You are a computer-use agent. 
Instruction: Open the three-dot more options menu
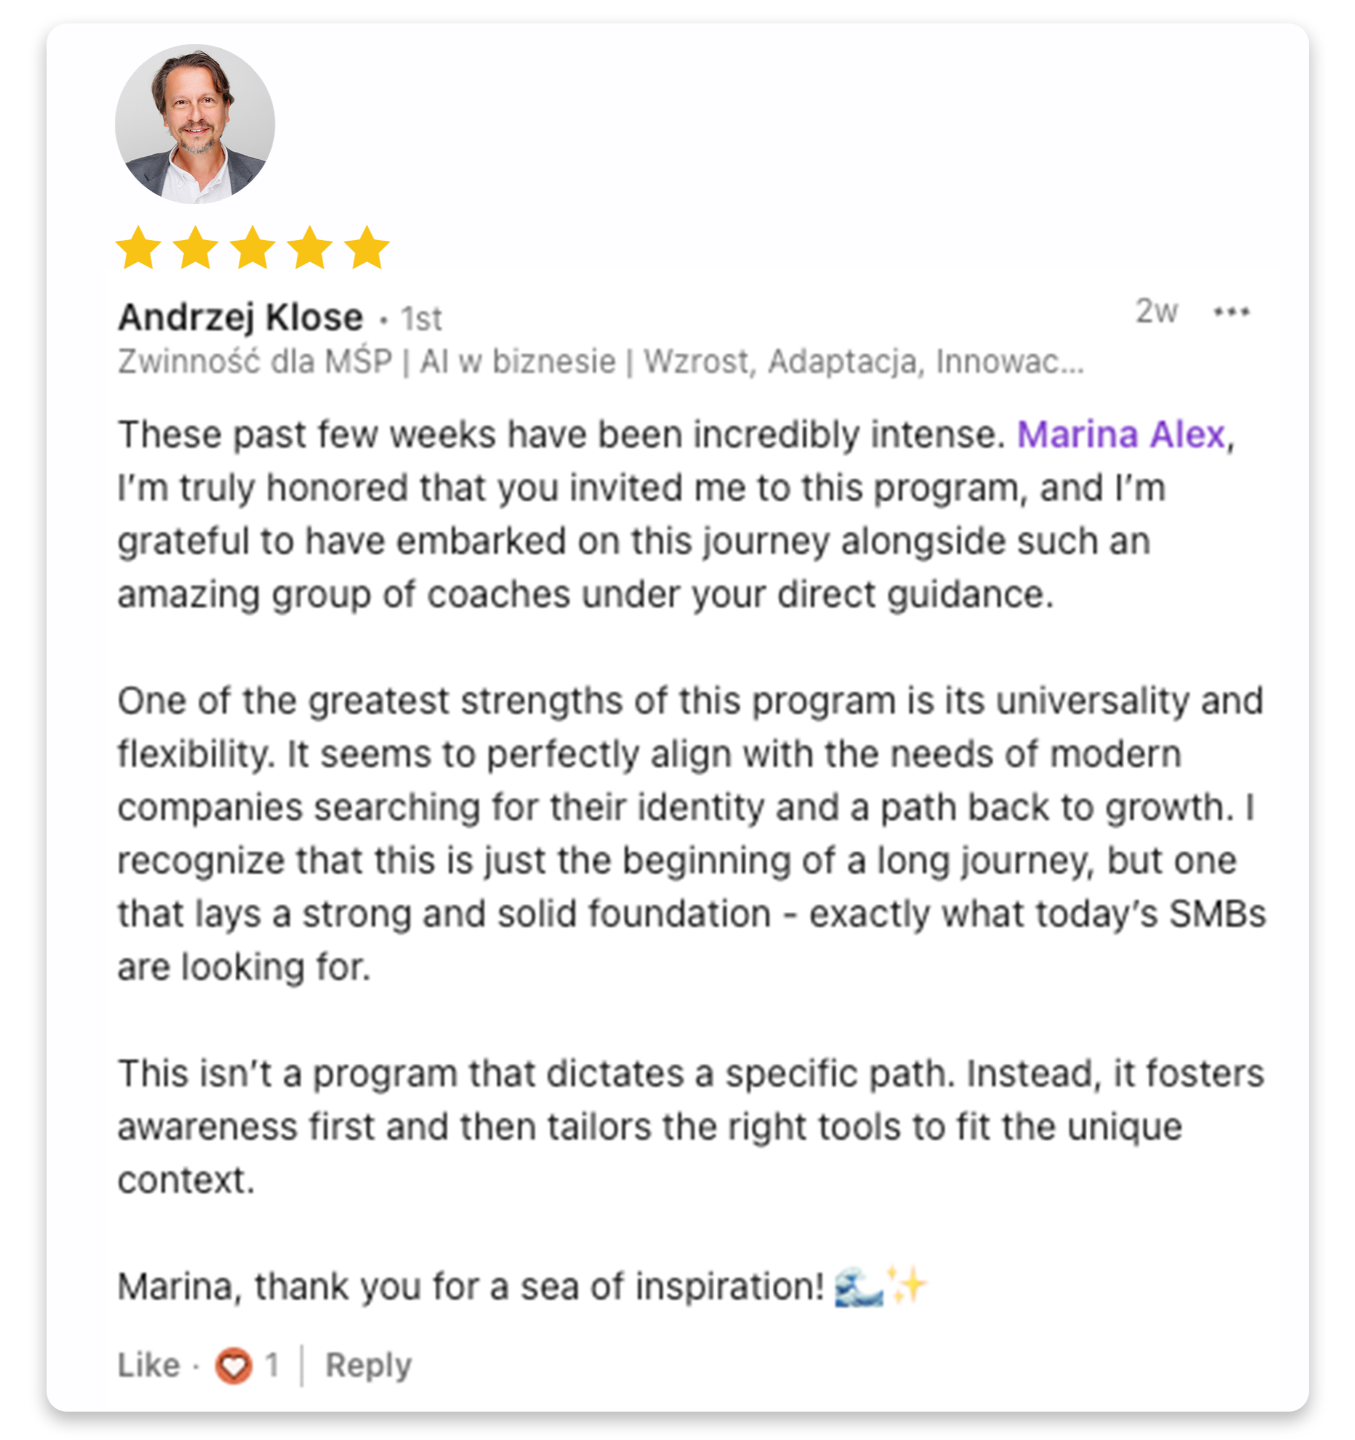[1231, 312]
